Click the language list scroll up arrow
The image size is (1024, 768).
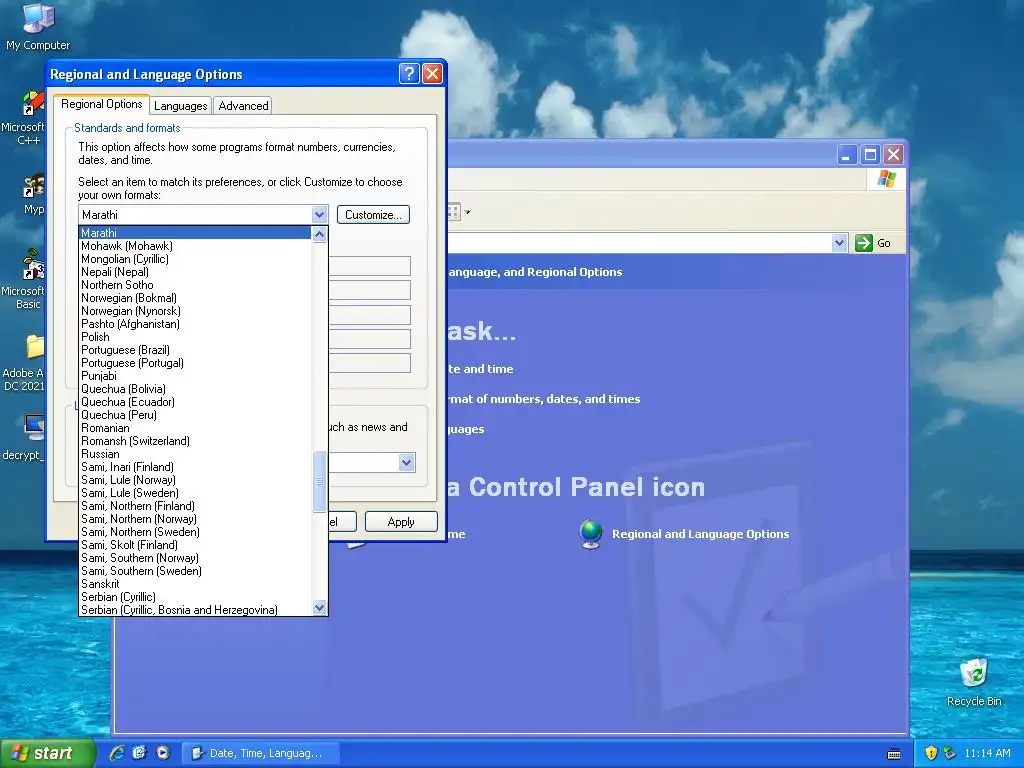tap(319, 234)
